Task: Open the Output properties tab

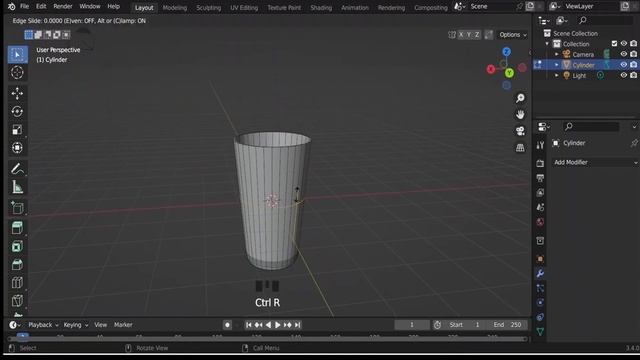Action: click(x=540, y=178)
